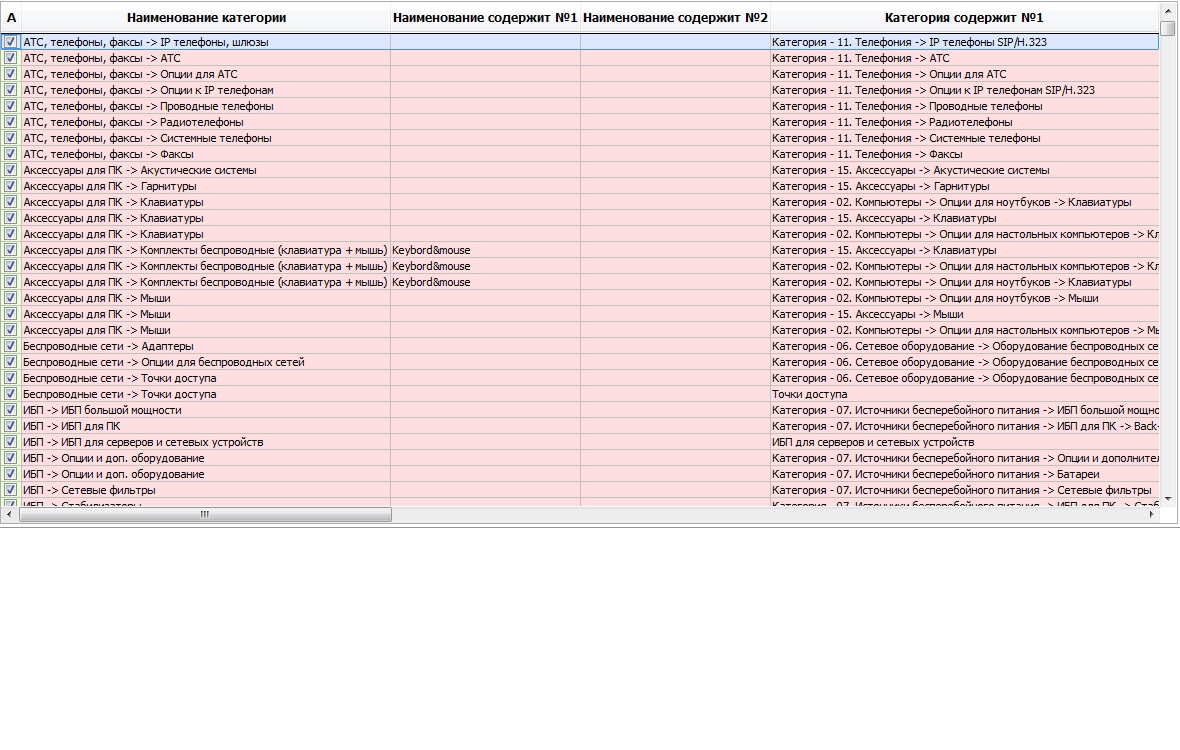The height and width of the screenshot is (750, 1180).
Task: Click the 'Категория содержит №1' column header
Action: tap(964, 17)
